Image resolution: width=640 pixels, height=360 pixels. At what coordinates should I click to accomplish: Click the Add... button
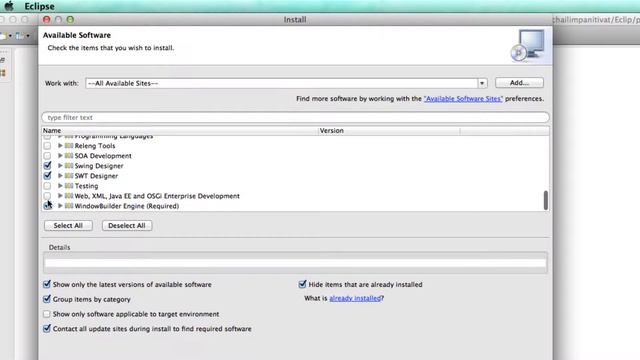tap(519, 83)
